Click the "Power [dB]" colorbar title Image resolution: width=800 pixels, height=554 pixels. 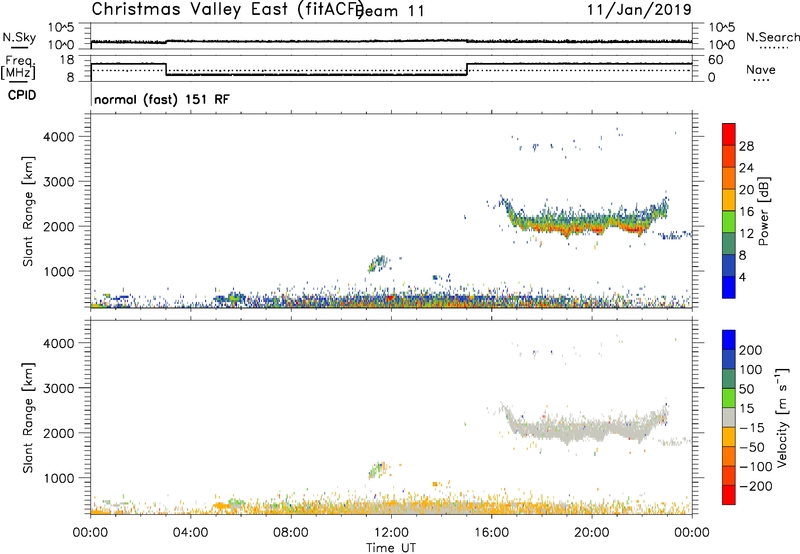point(764,211)
